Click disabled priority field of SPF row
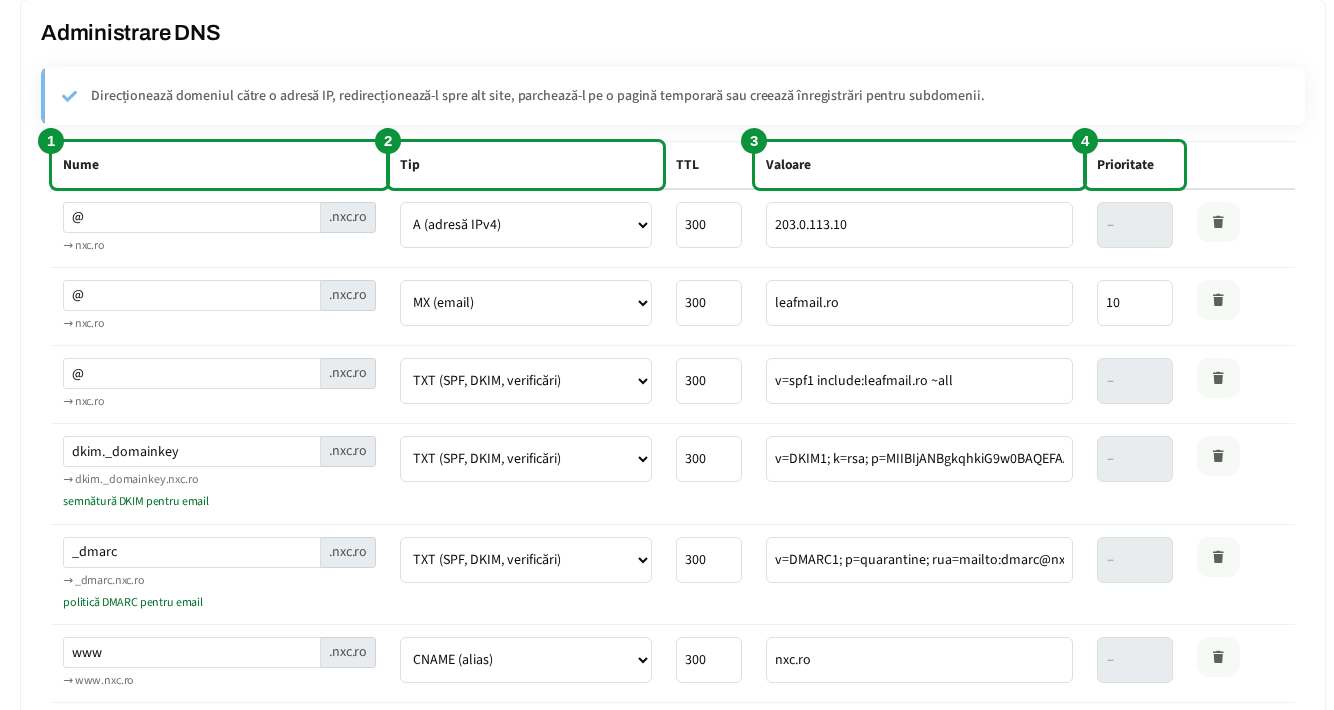Image resolution: width=1334 pixels, height=710 pixels. point(1135,381)
